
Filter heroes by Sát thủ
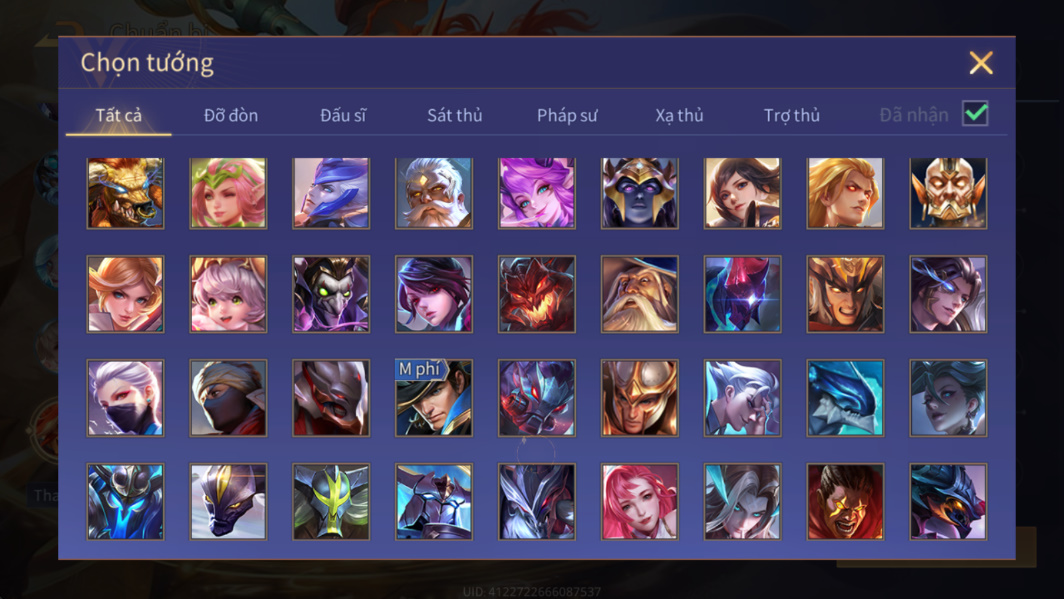(x=455, y=115)
